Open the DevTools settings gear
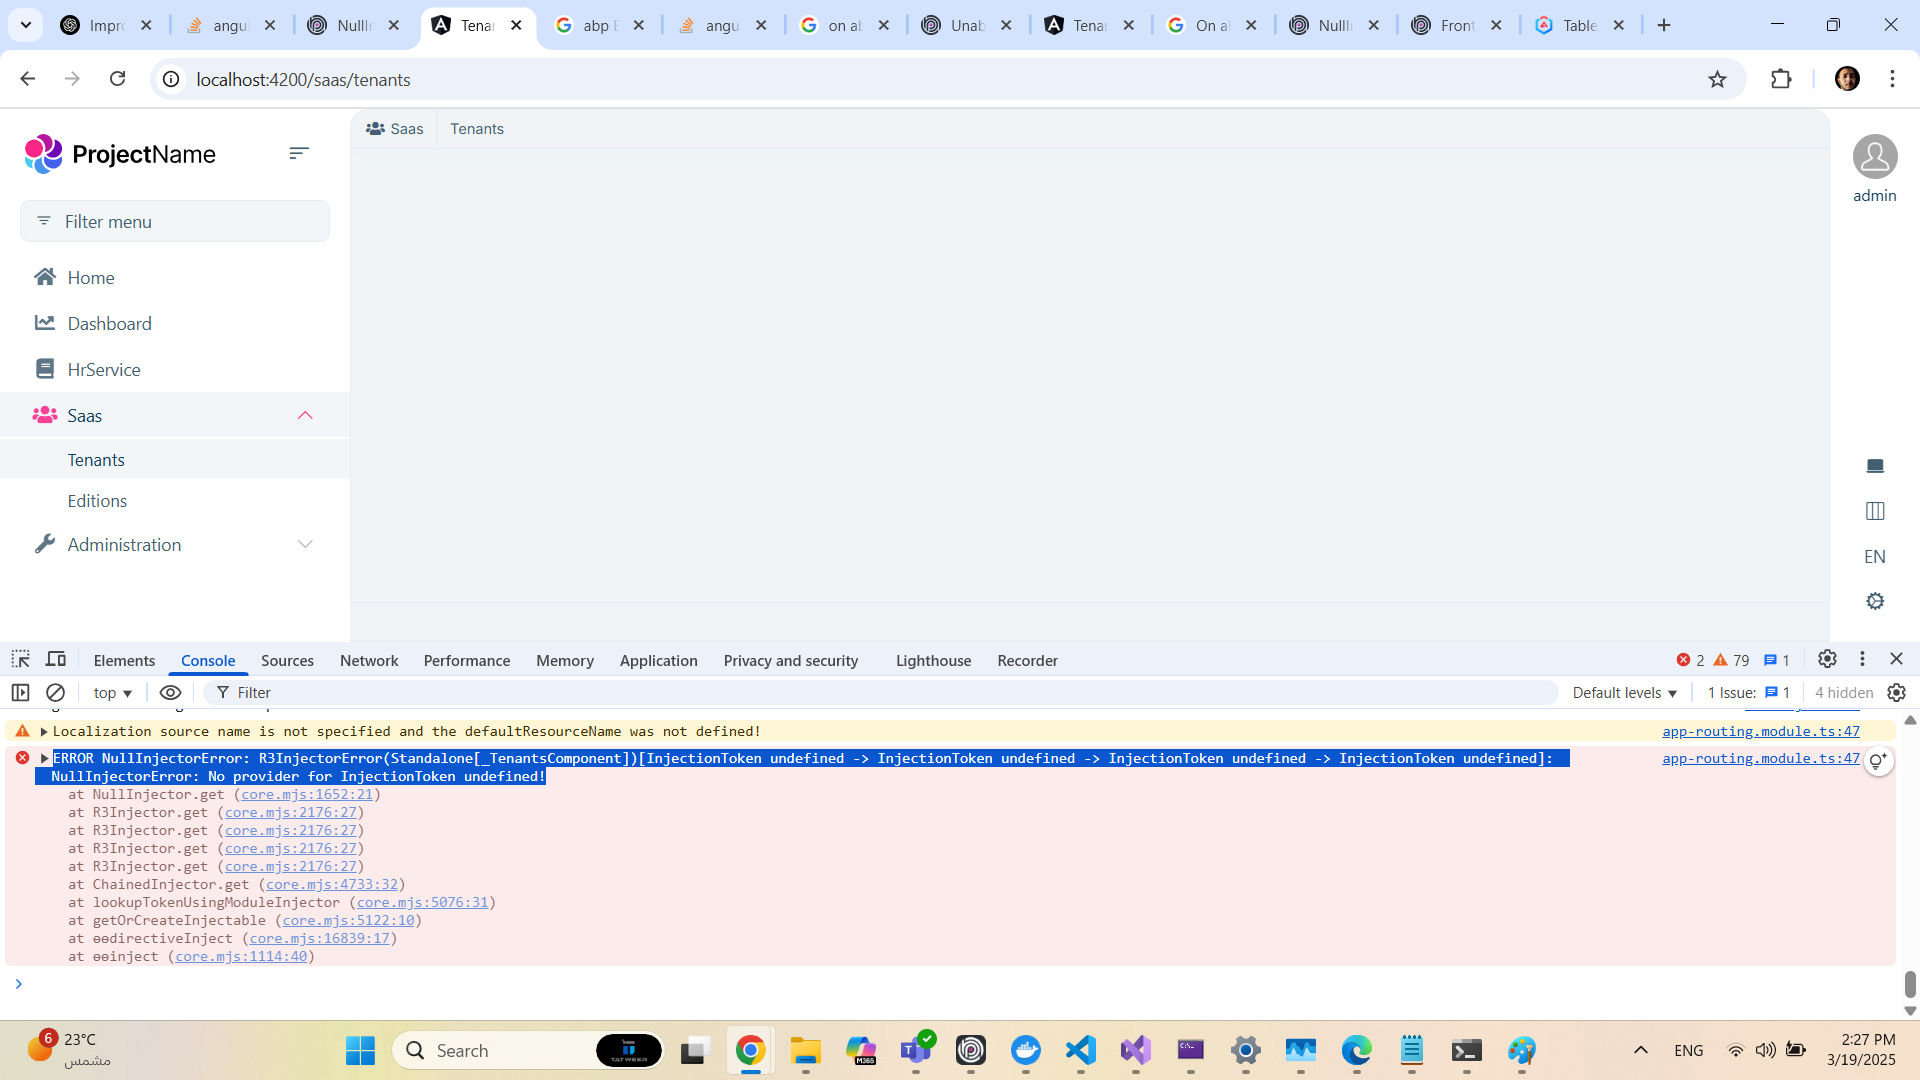The image size is (1920, 1080). [1827, 659]
